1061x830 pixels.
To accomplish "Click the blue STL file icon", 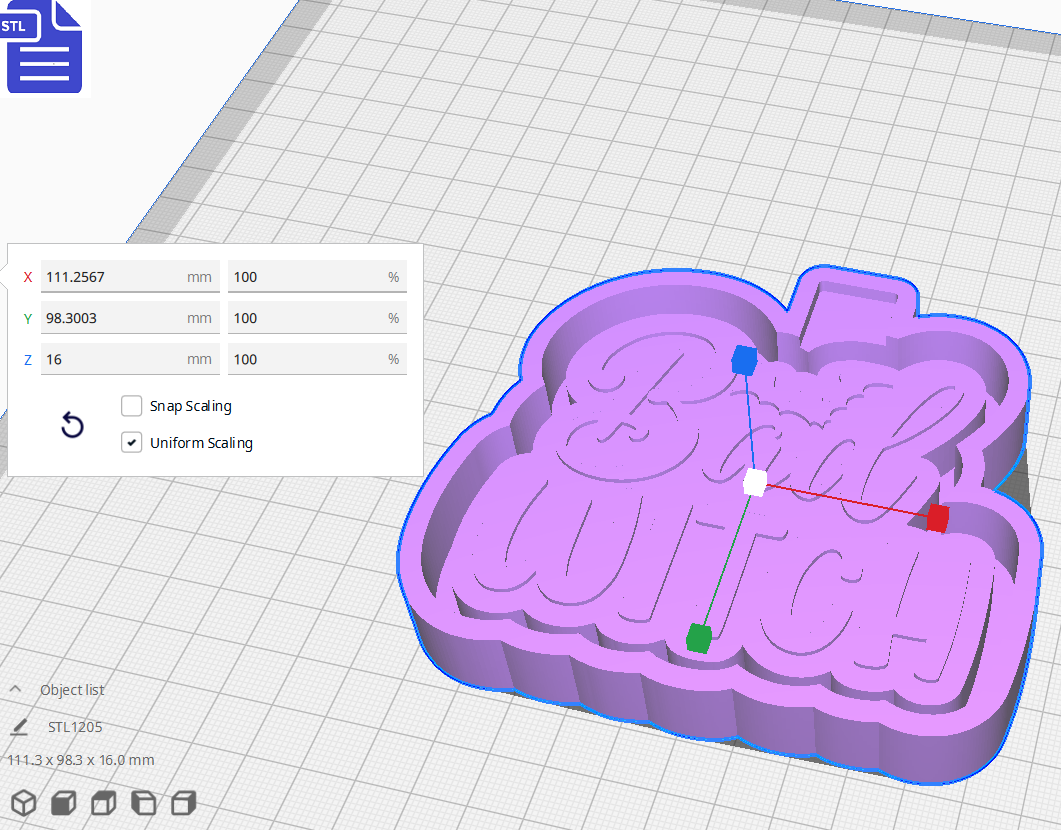I will (44, 47).
